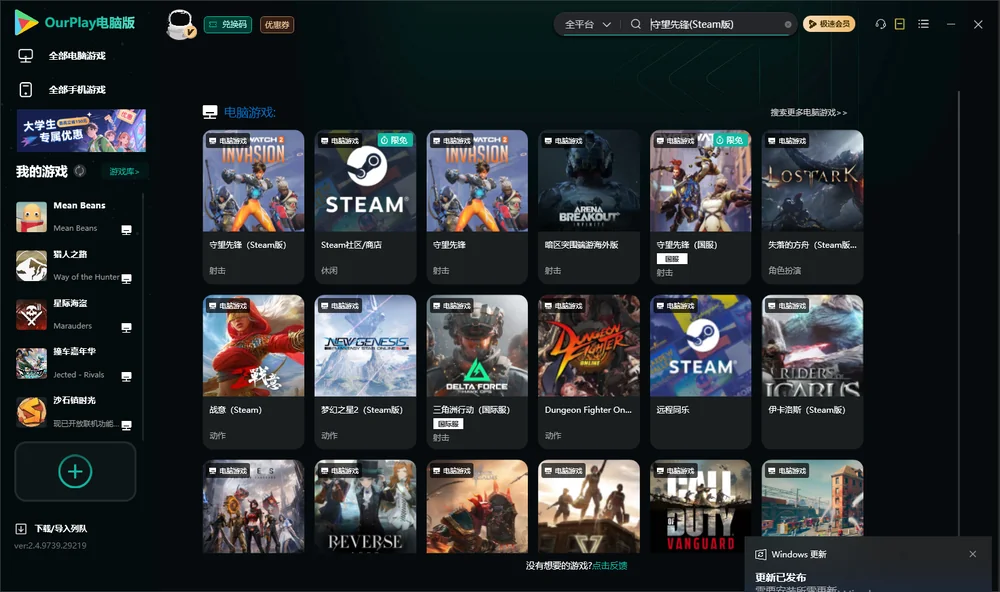Open 梦幻之星2（Steam版）card
The image size is (1000, 592).
[x=365, y=371]
